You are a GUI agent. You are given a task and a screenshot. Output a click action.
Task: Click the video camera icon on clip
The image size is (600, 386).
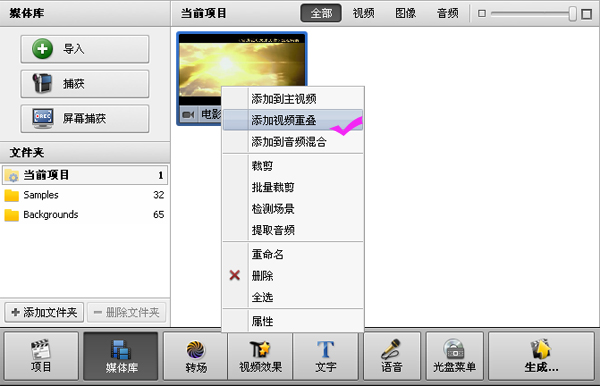click(x=188, y=114)
